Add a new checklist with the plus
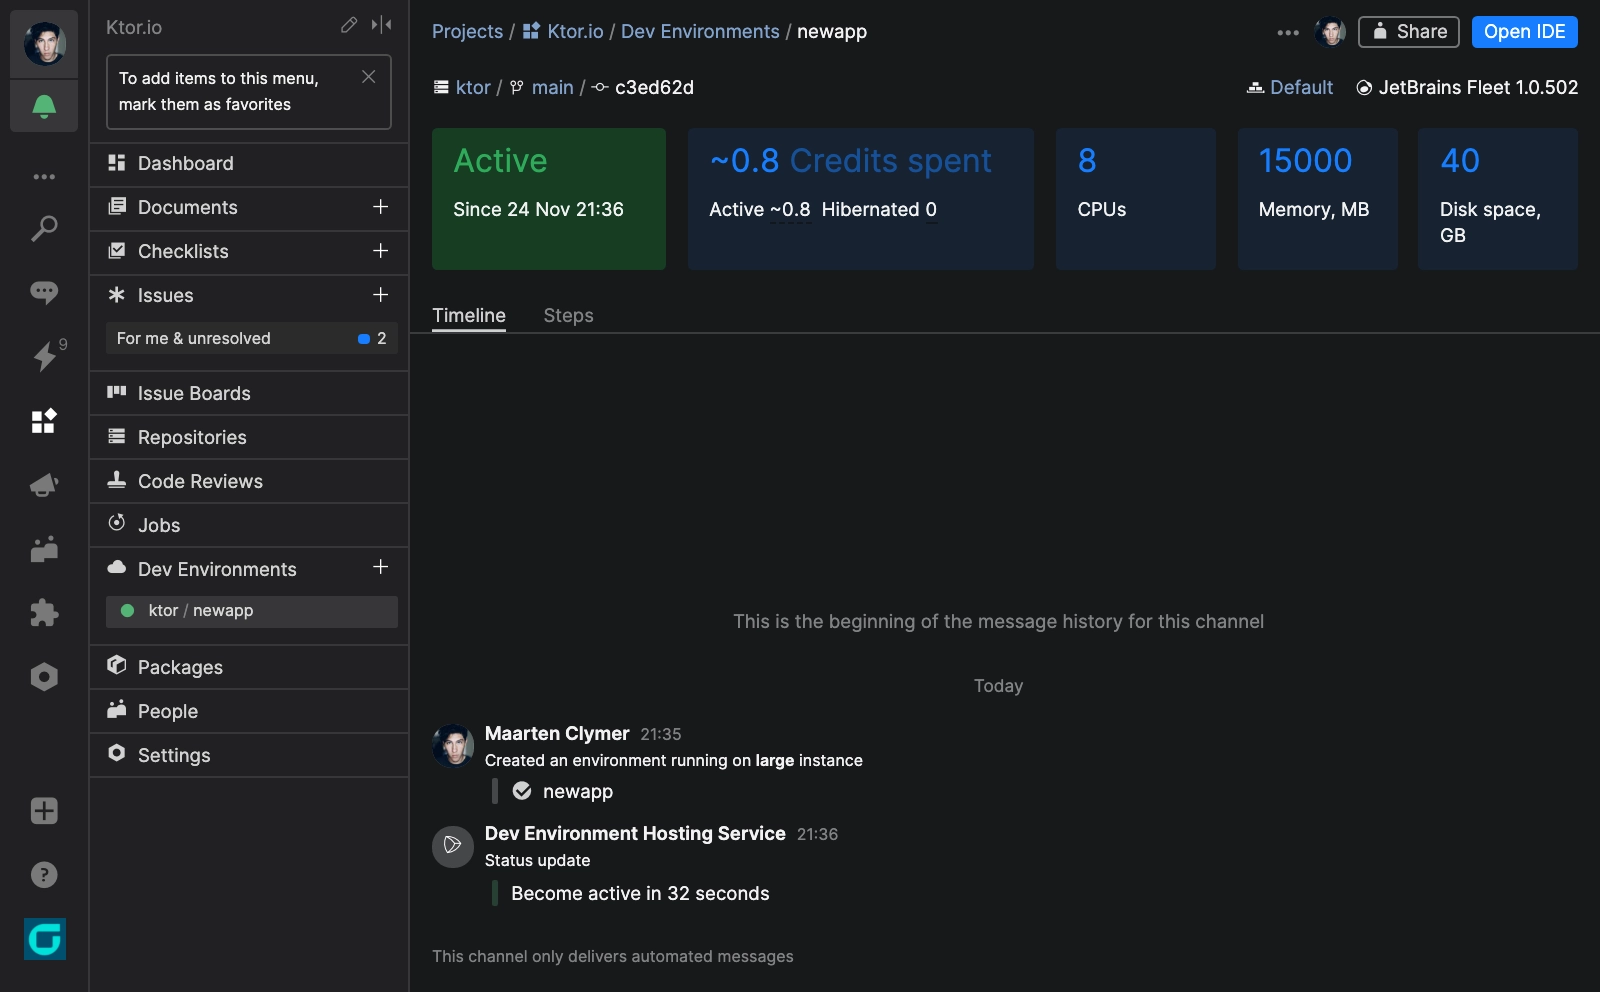Viewport: 1600px width, 992px height. click(381, 251)
